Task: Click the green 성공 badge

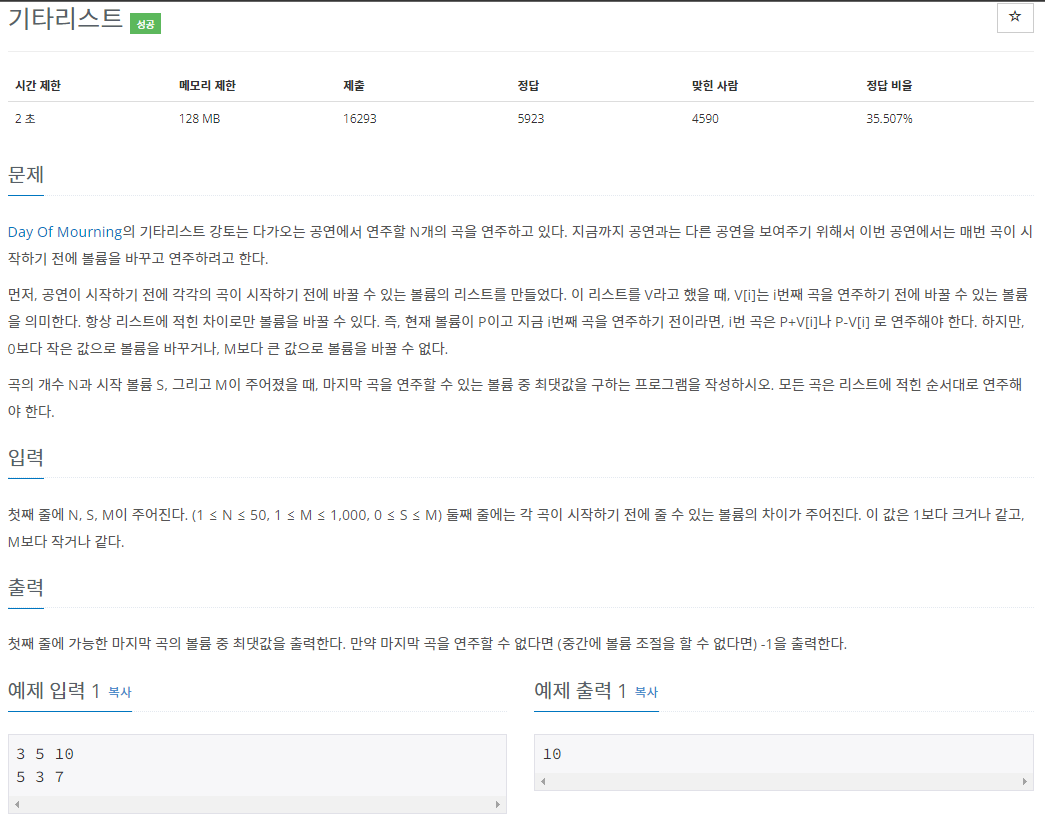Action: pyautogui.click(x=145, y=24)
